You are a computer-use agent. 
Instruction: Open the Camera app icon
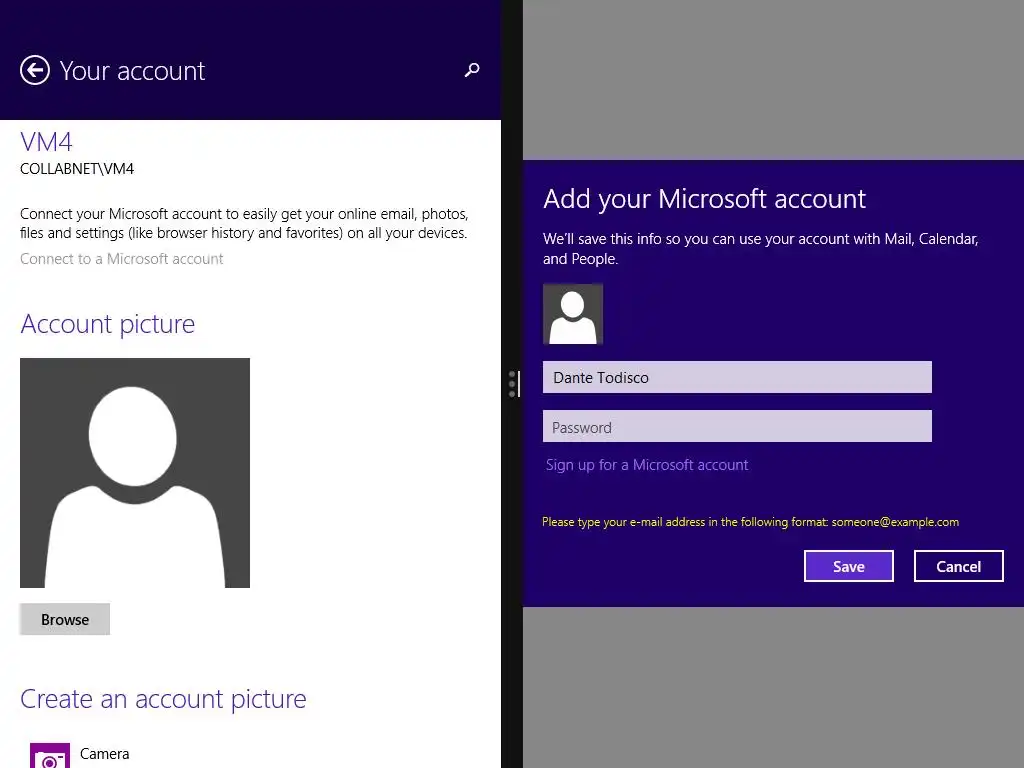[50, 756]
